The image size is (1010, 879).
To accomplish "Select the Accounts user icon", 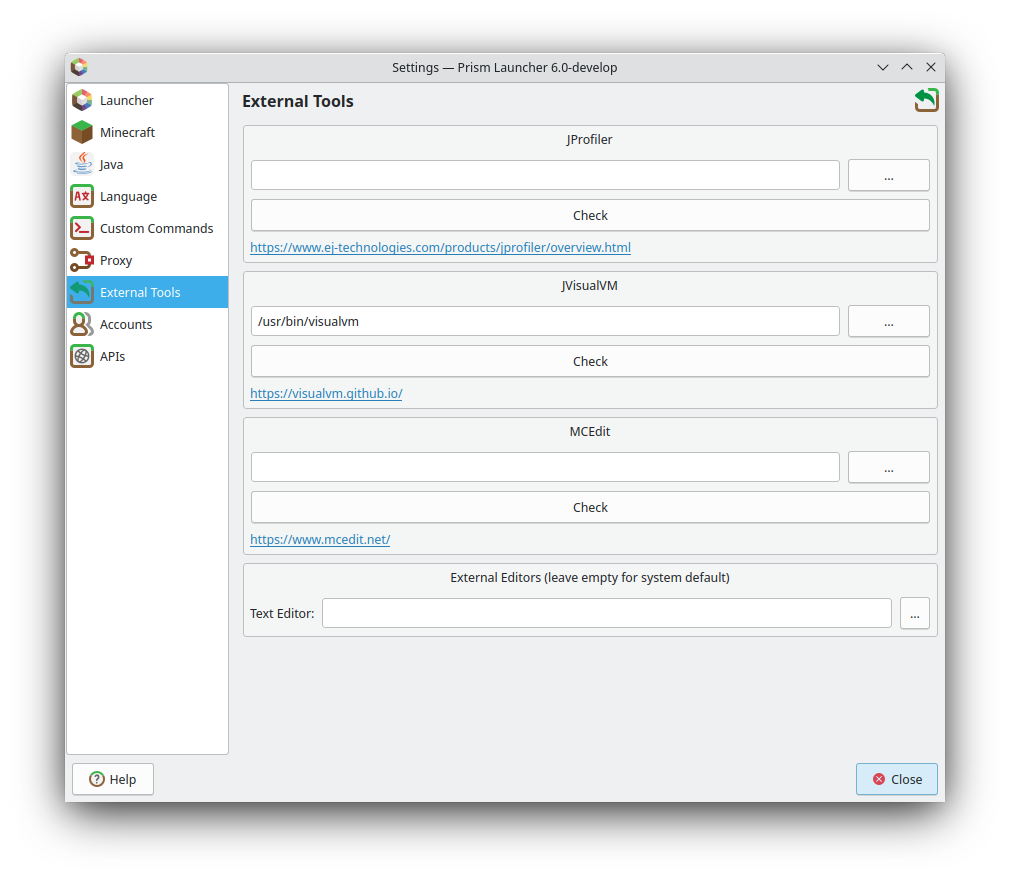I will coord(81,324).
